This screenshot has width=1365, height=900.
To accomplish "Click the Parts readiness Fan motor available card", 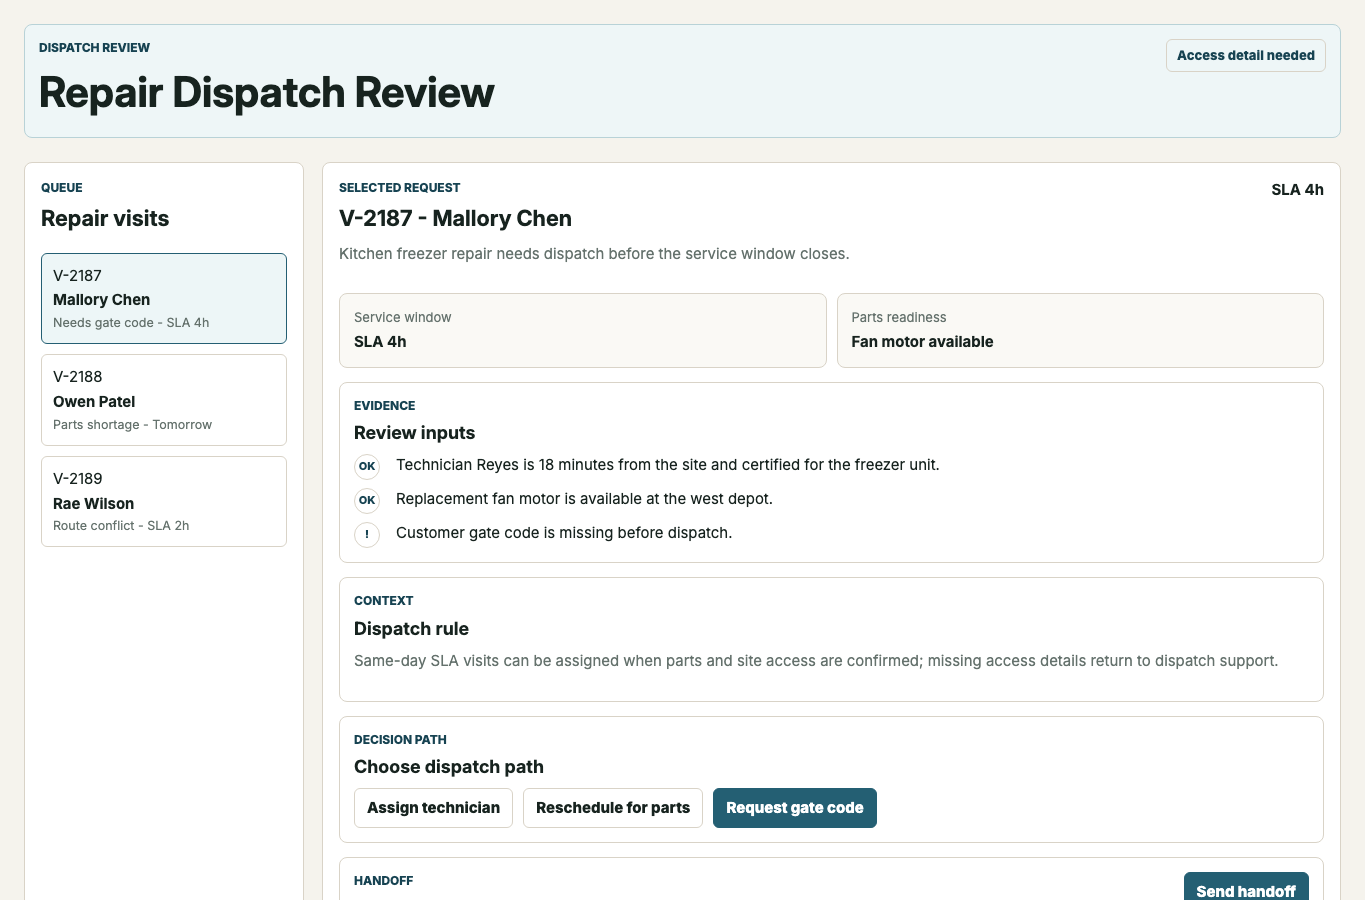I will click(1080, 330).
